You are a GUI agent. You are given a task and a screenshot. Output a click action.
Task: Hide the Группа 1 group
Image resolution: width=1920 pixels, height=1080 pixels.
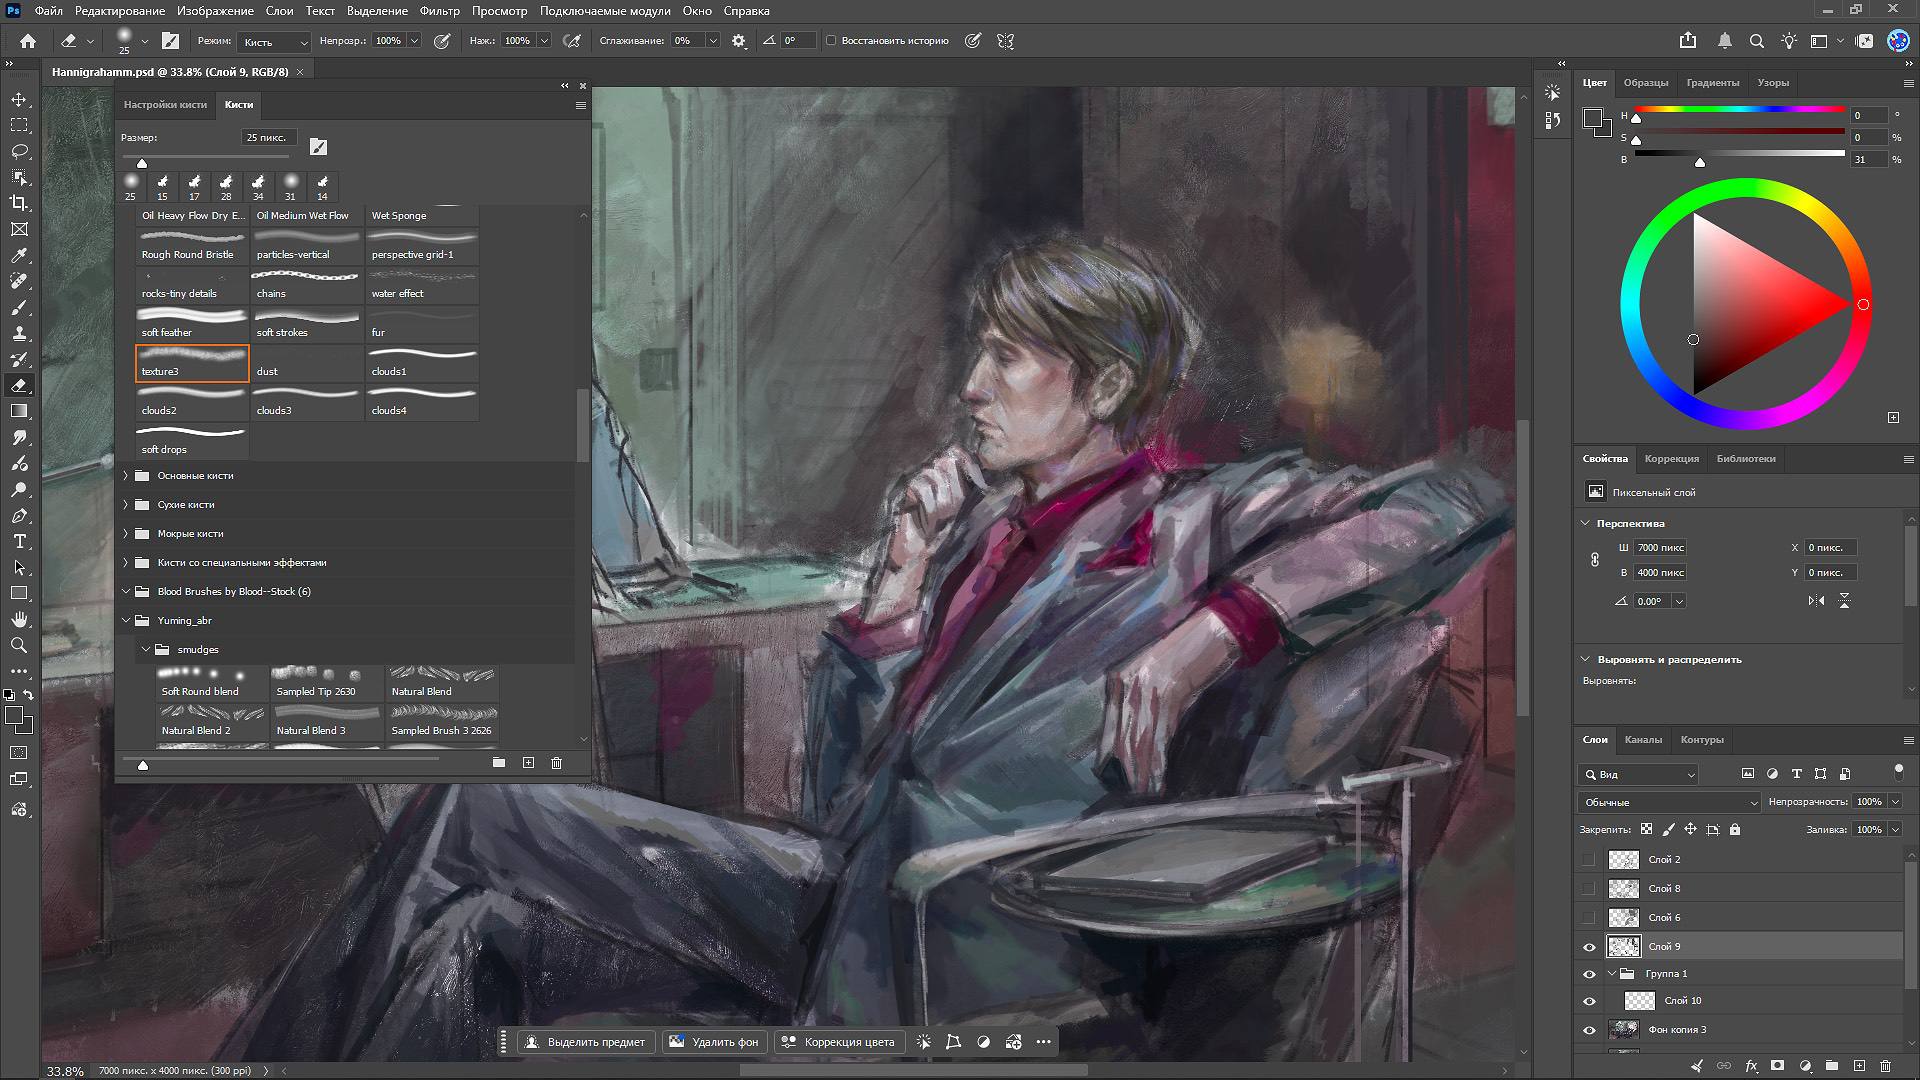[1589, 974]
